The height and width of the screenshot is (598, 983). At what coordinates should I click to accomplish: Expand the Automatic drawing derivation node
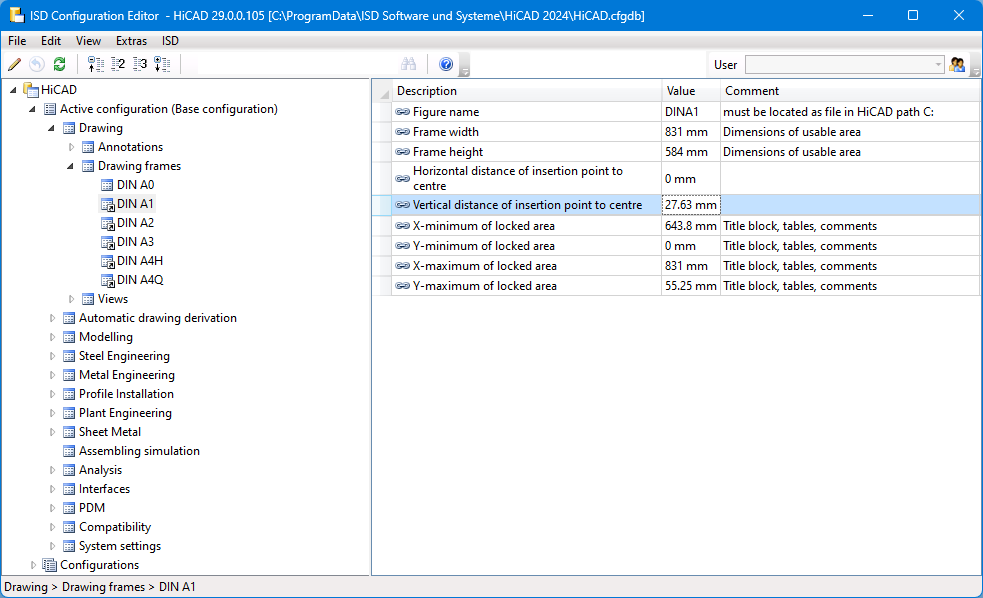click(52, 318)
